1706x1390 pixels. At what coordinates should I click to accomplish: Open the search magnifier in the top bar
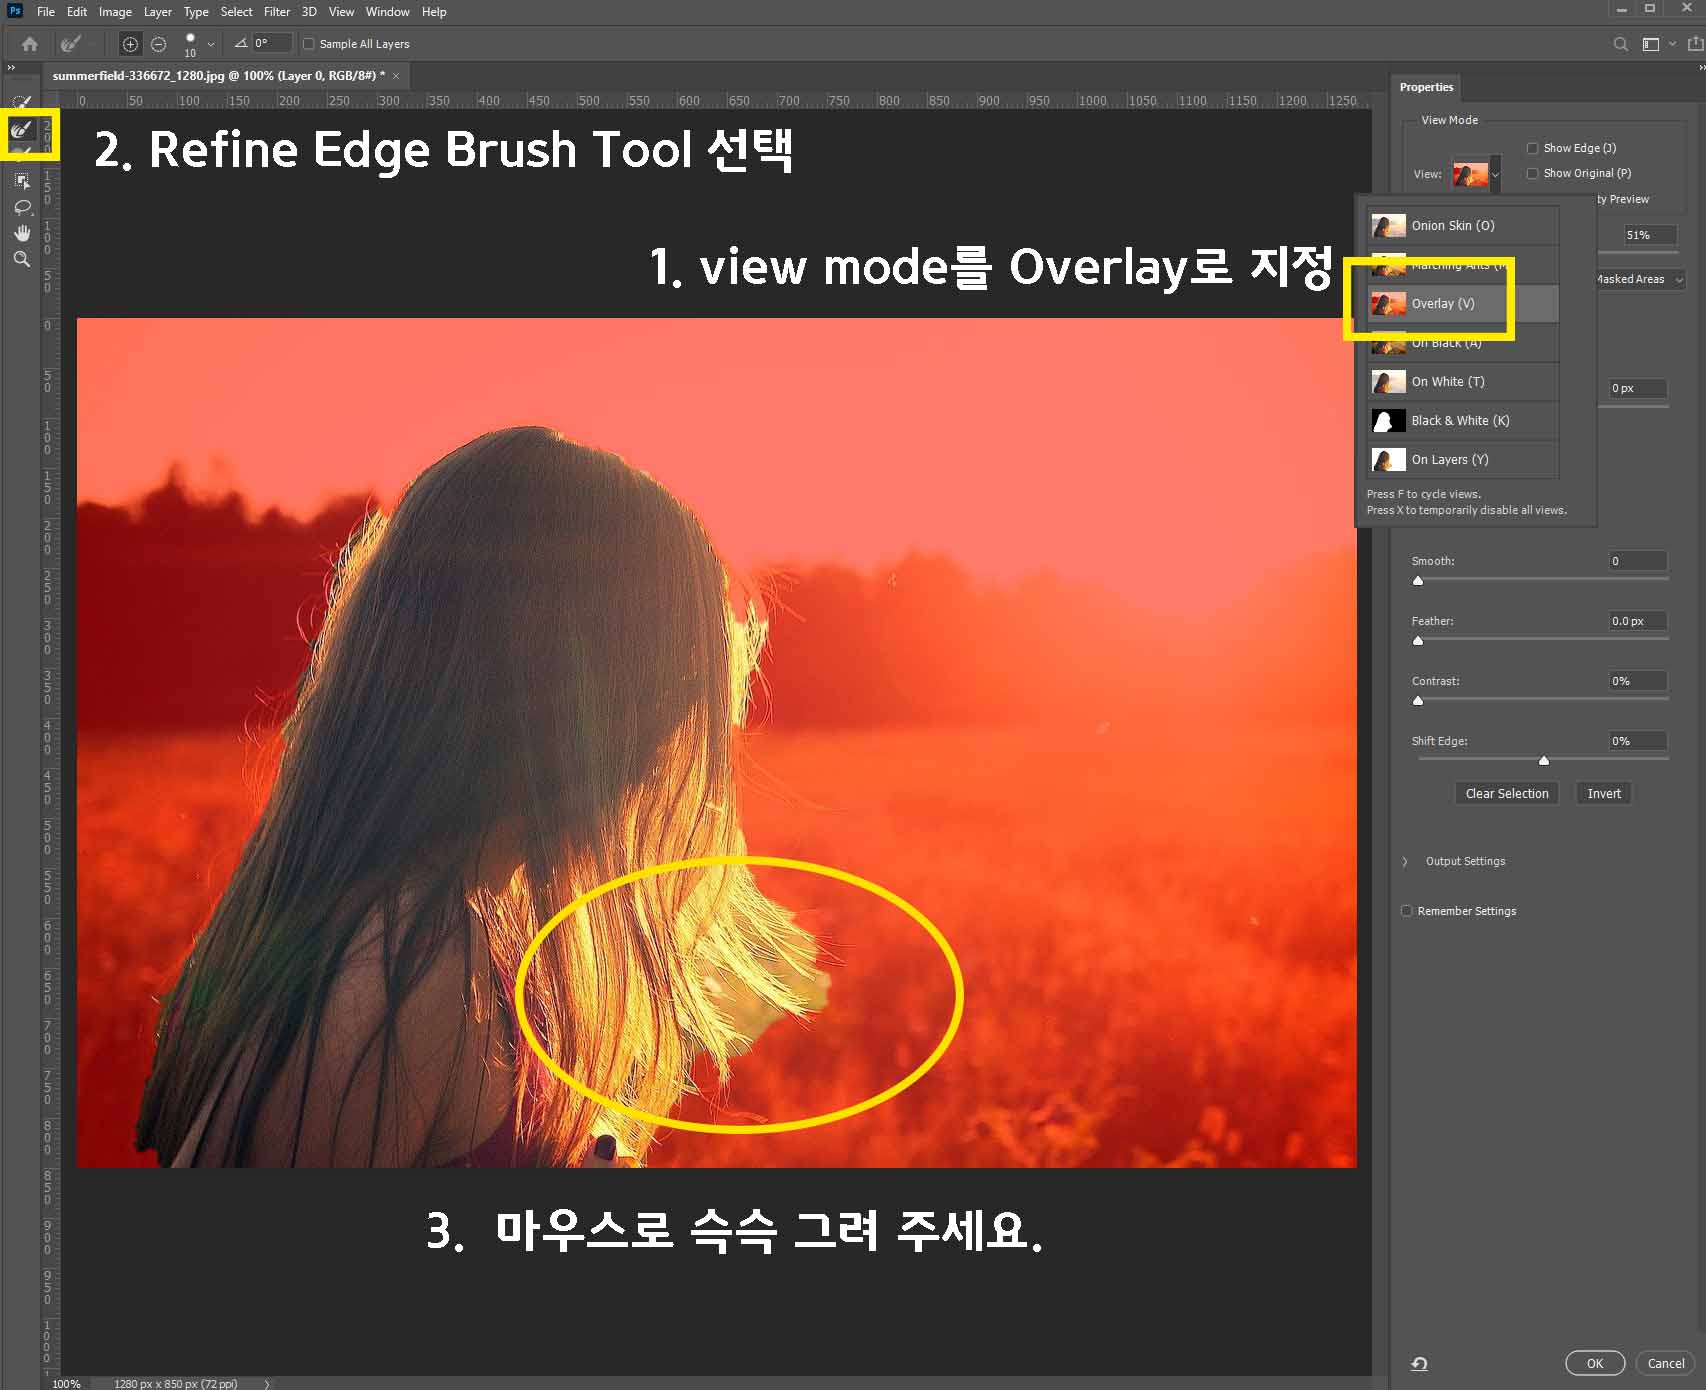pyautogui.click(x=1620, y=44)
